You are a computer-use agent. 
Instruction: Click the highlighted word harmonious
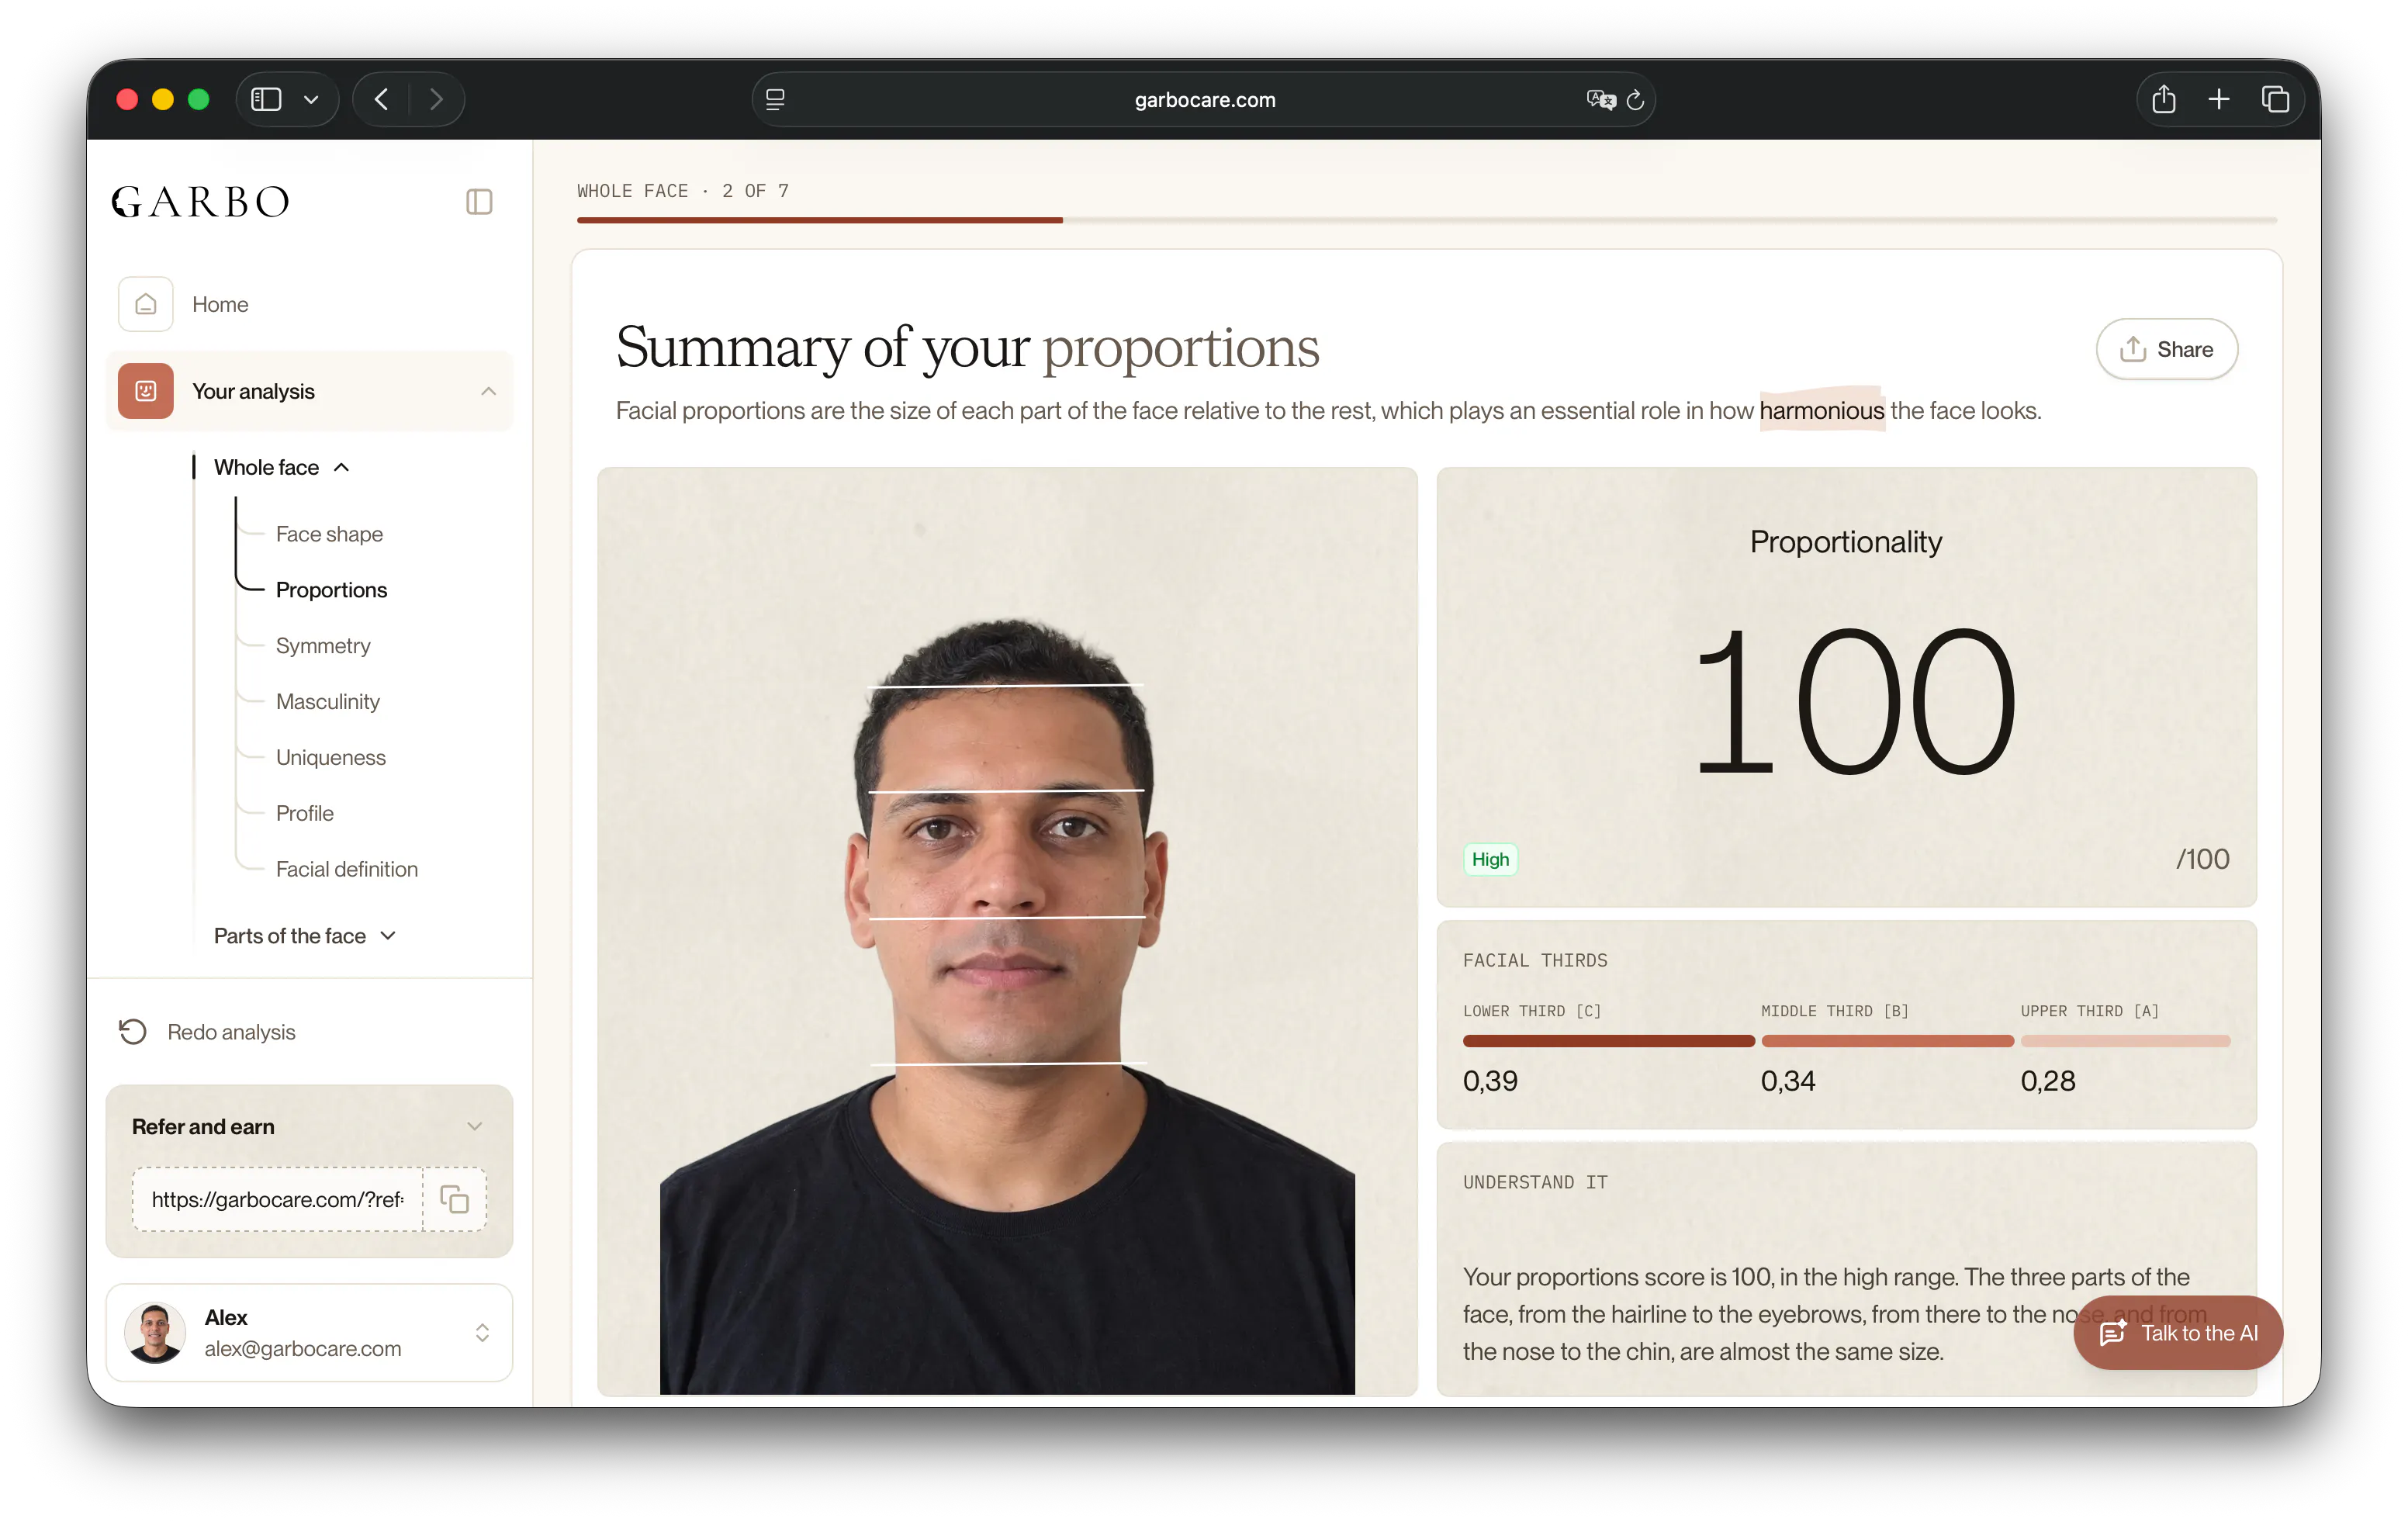[x=1821, y=410]
